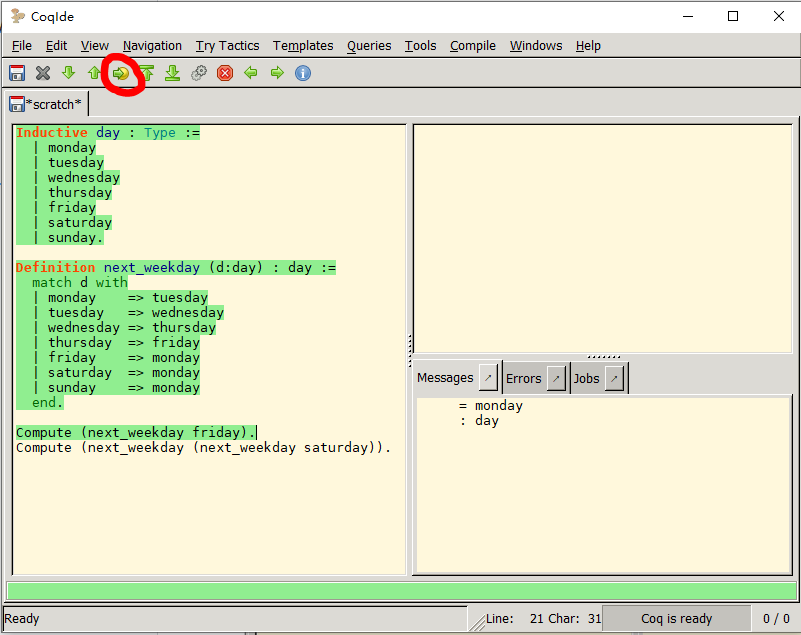
Task: Click the green proof progress bar
Action: coord(400,591)
